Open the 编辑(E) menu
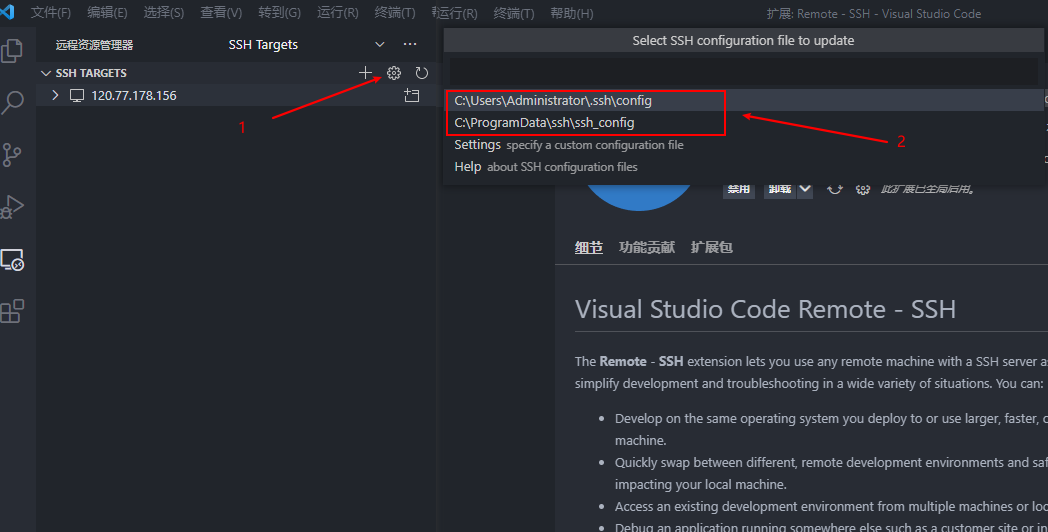 (107, 13)
